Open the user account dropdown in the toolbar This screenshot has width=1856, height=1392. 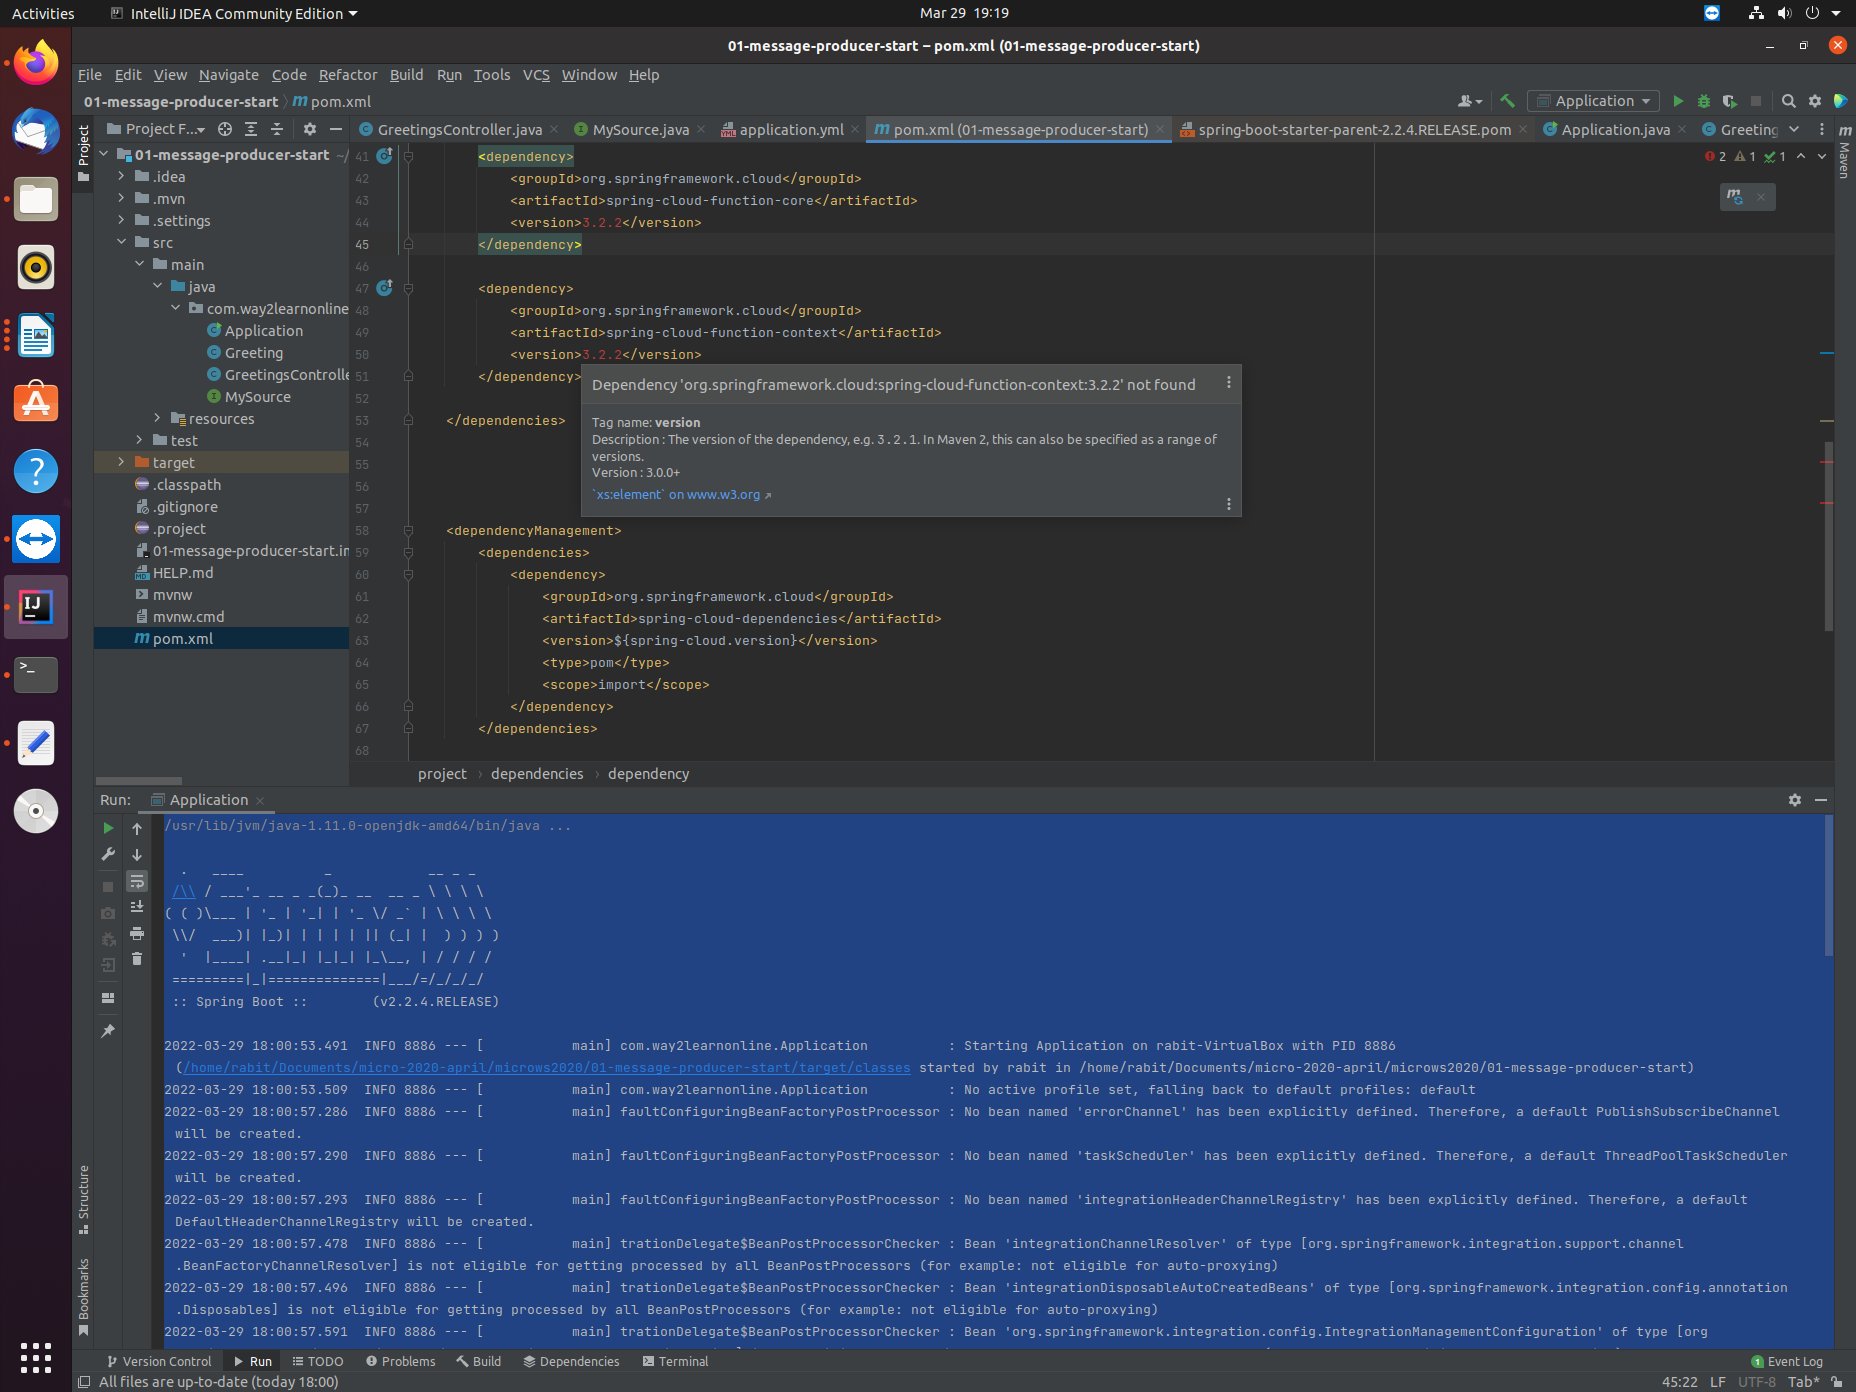click(x=1469, y=101)
